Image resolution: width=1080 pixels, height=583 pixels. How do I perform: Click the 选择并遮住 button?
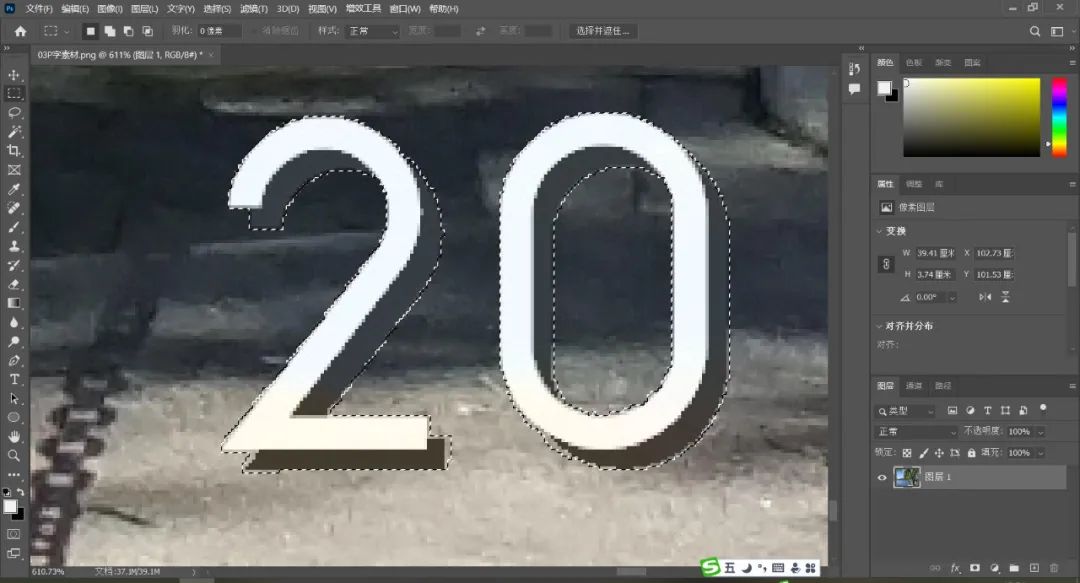coord(604,31)
